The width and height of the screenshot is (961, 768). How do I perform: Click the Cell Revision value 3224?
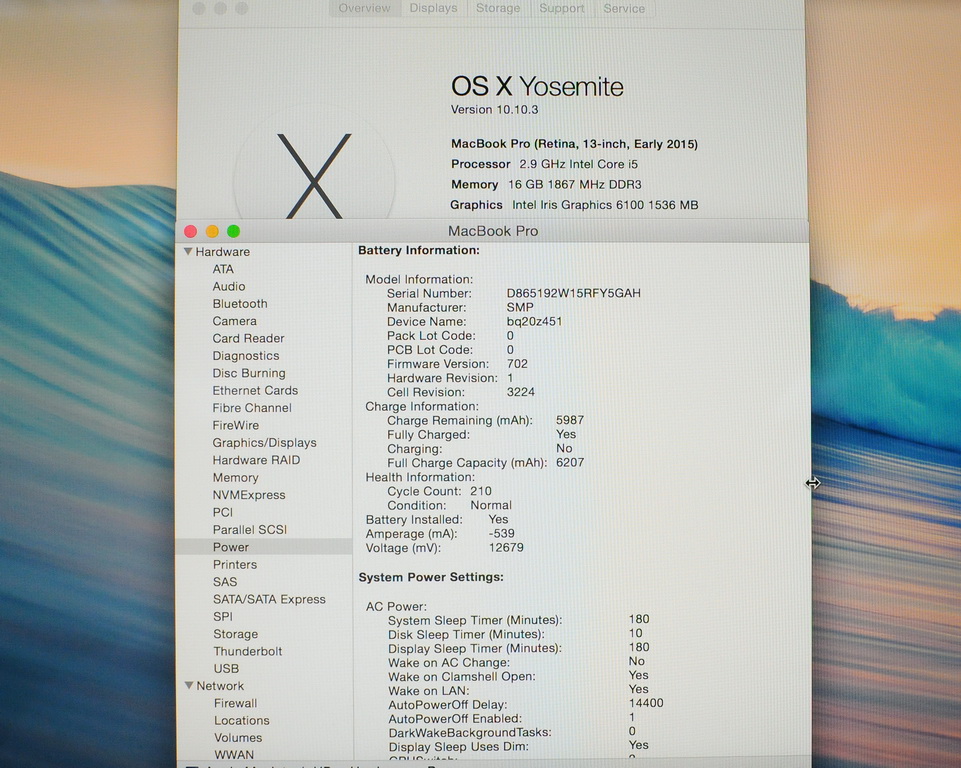(520, 392)
